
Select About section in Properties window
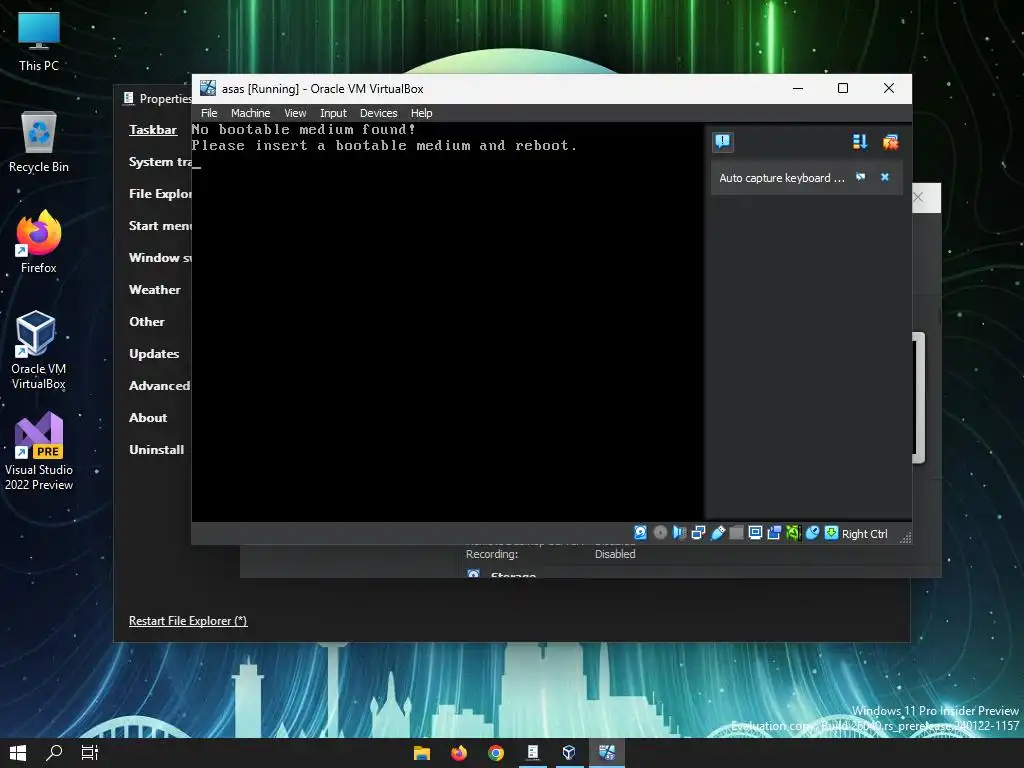click(148, 417)
